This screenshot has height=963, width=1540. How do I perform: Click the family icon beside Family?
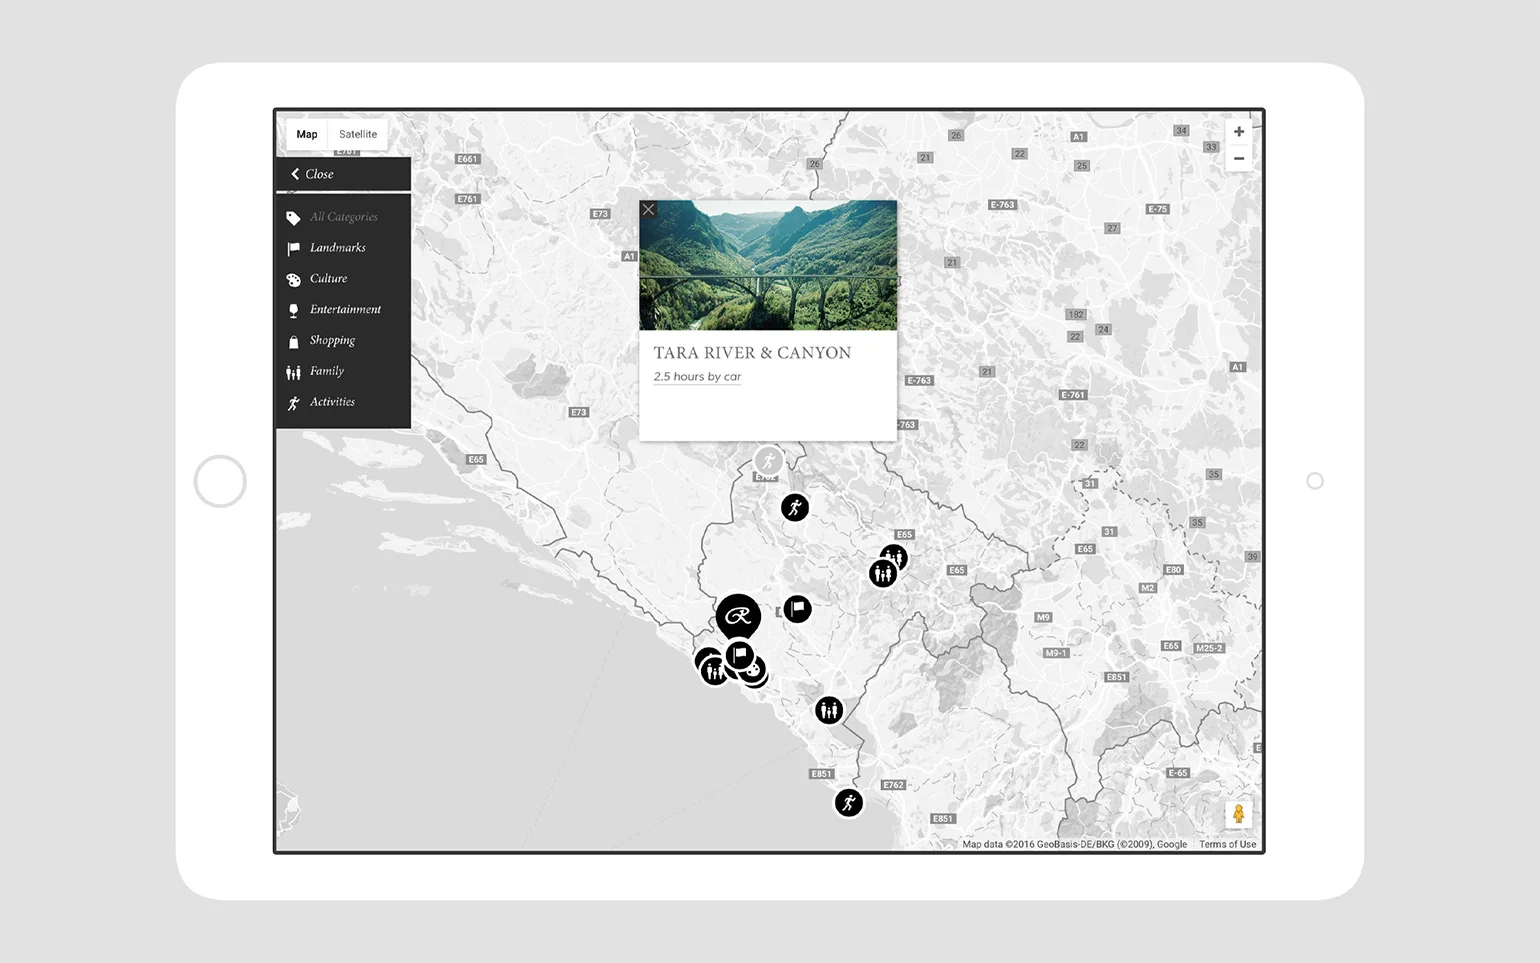[293, 373]
